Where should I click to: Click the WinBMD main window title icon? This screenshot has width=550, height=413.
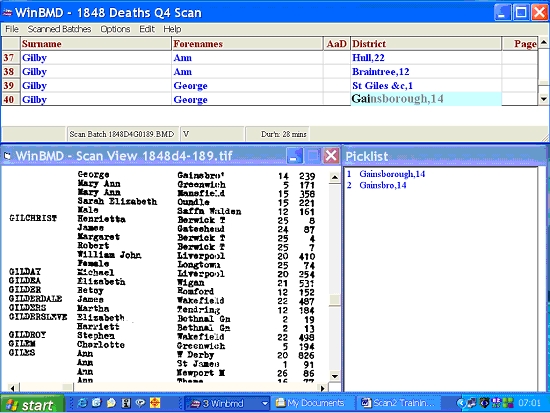(7, 13)
